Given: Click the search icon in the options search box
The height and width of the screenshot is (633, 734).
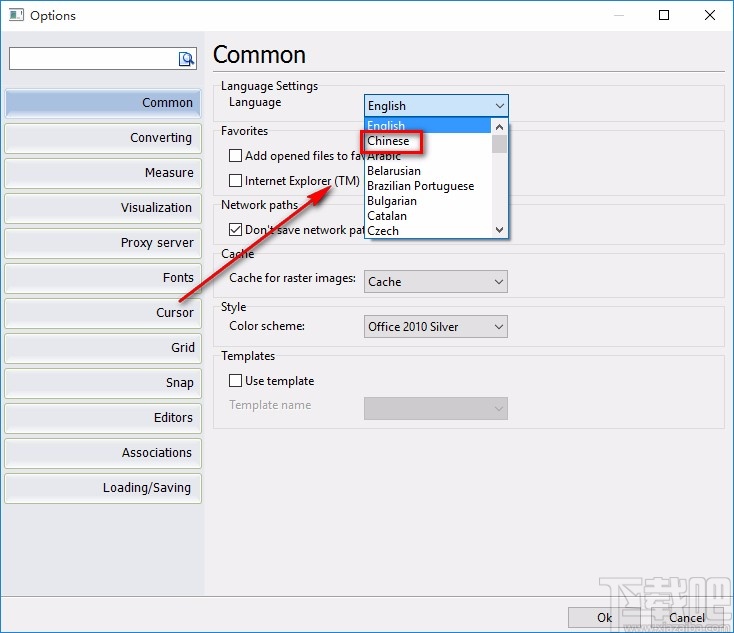Looking at the screenshot, I should click(186, 59).
